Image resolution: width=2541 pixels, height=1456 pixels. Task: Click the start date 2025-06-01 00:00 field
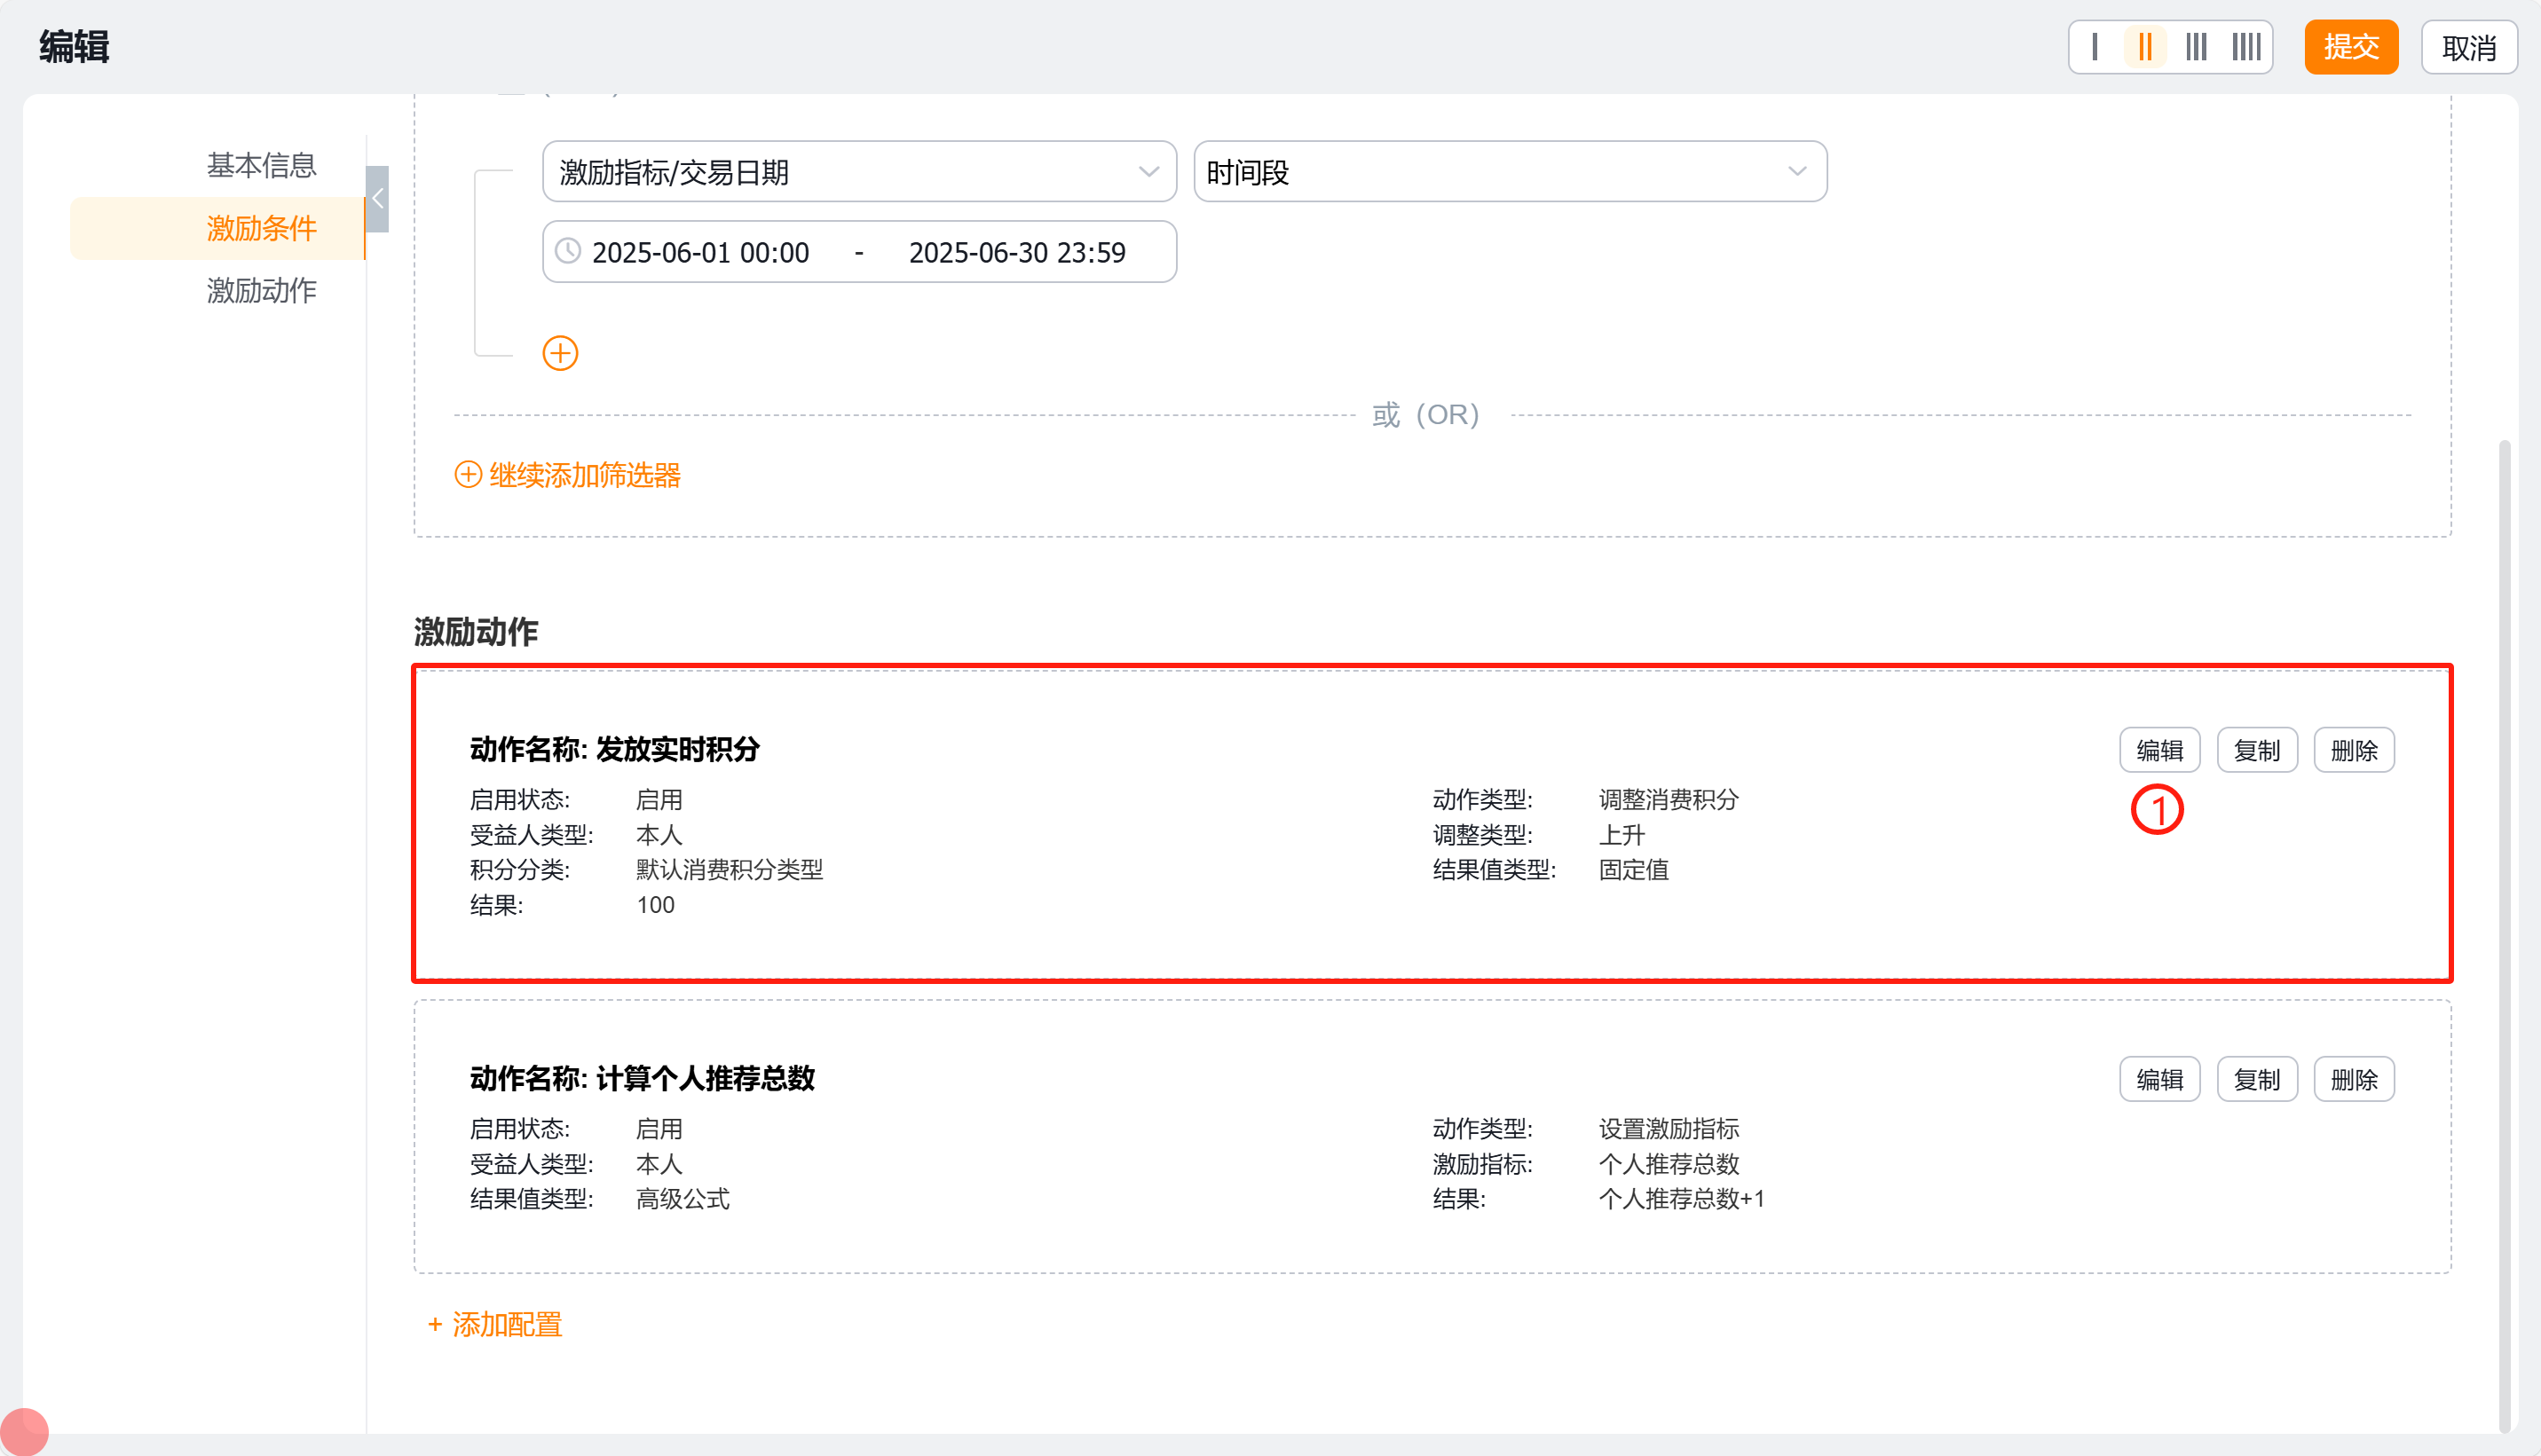pos(700,252)
